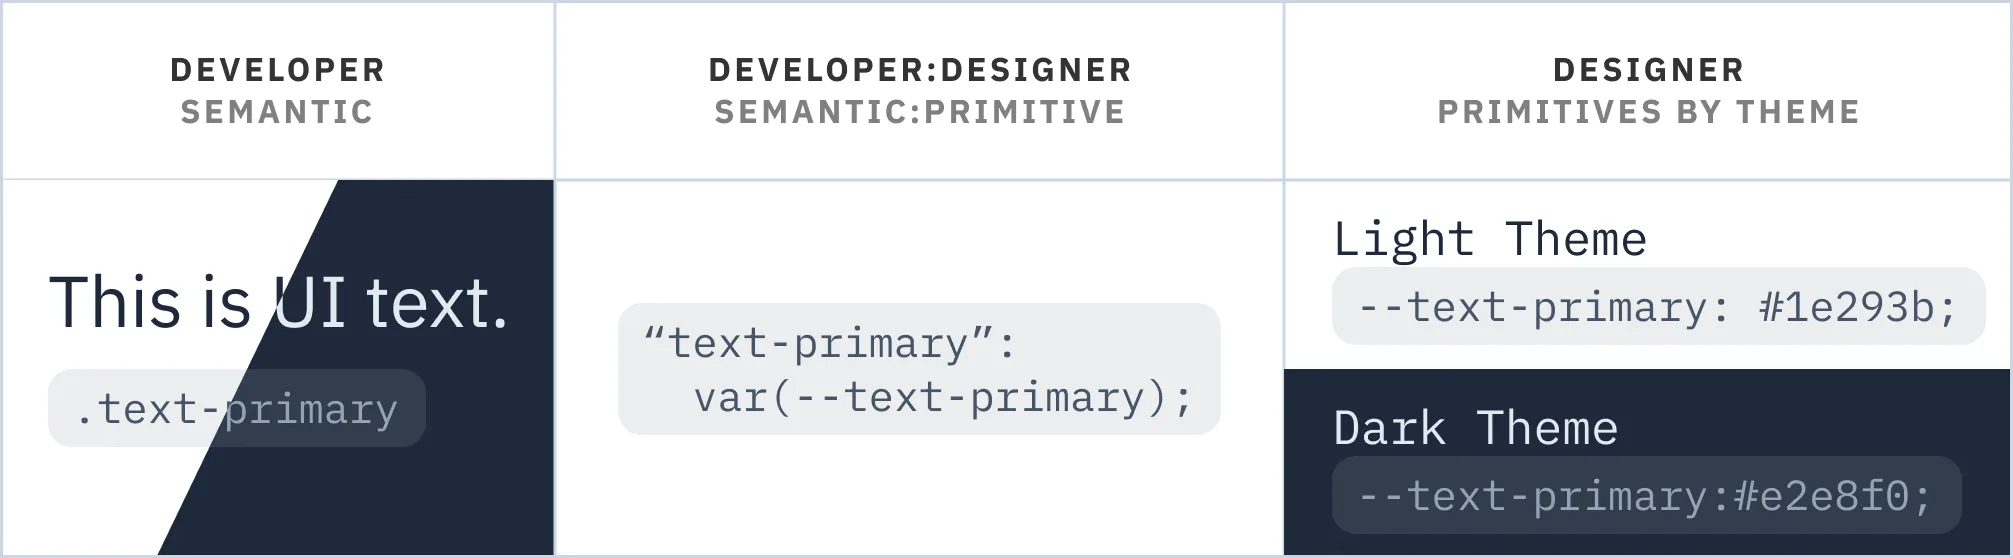The image size is (2013, 558).
Task: Click the DEVELOPER column heading
Action: 277,70
